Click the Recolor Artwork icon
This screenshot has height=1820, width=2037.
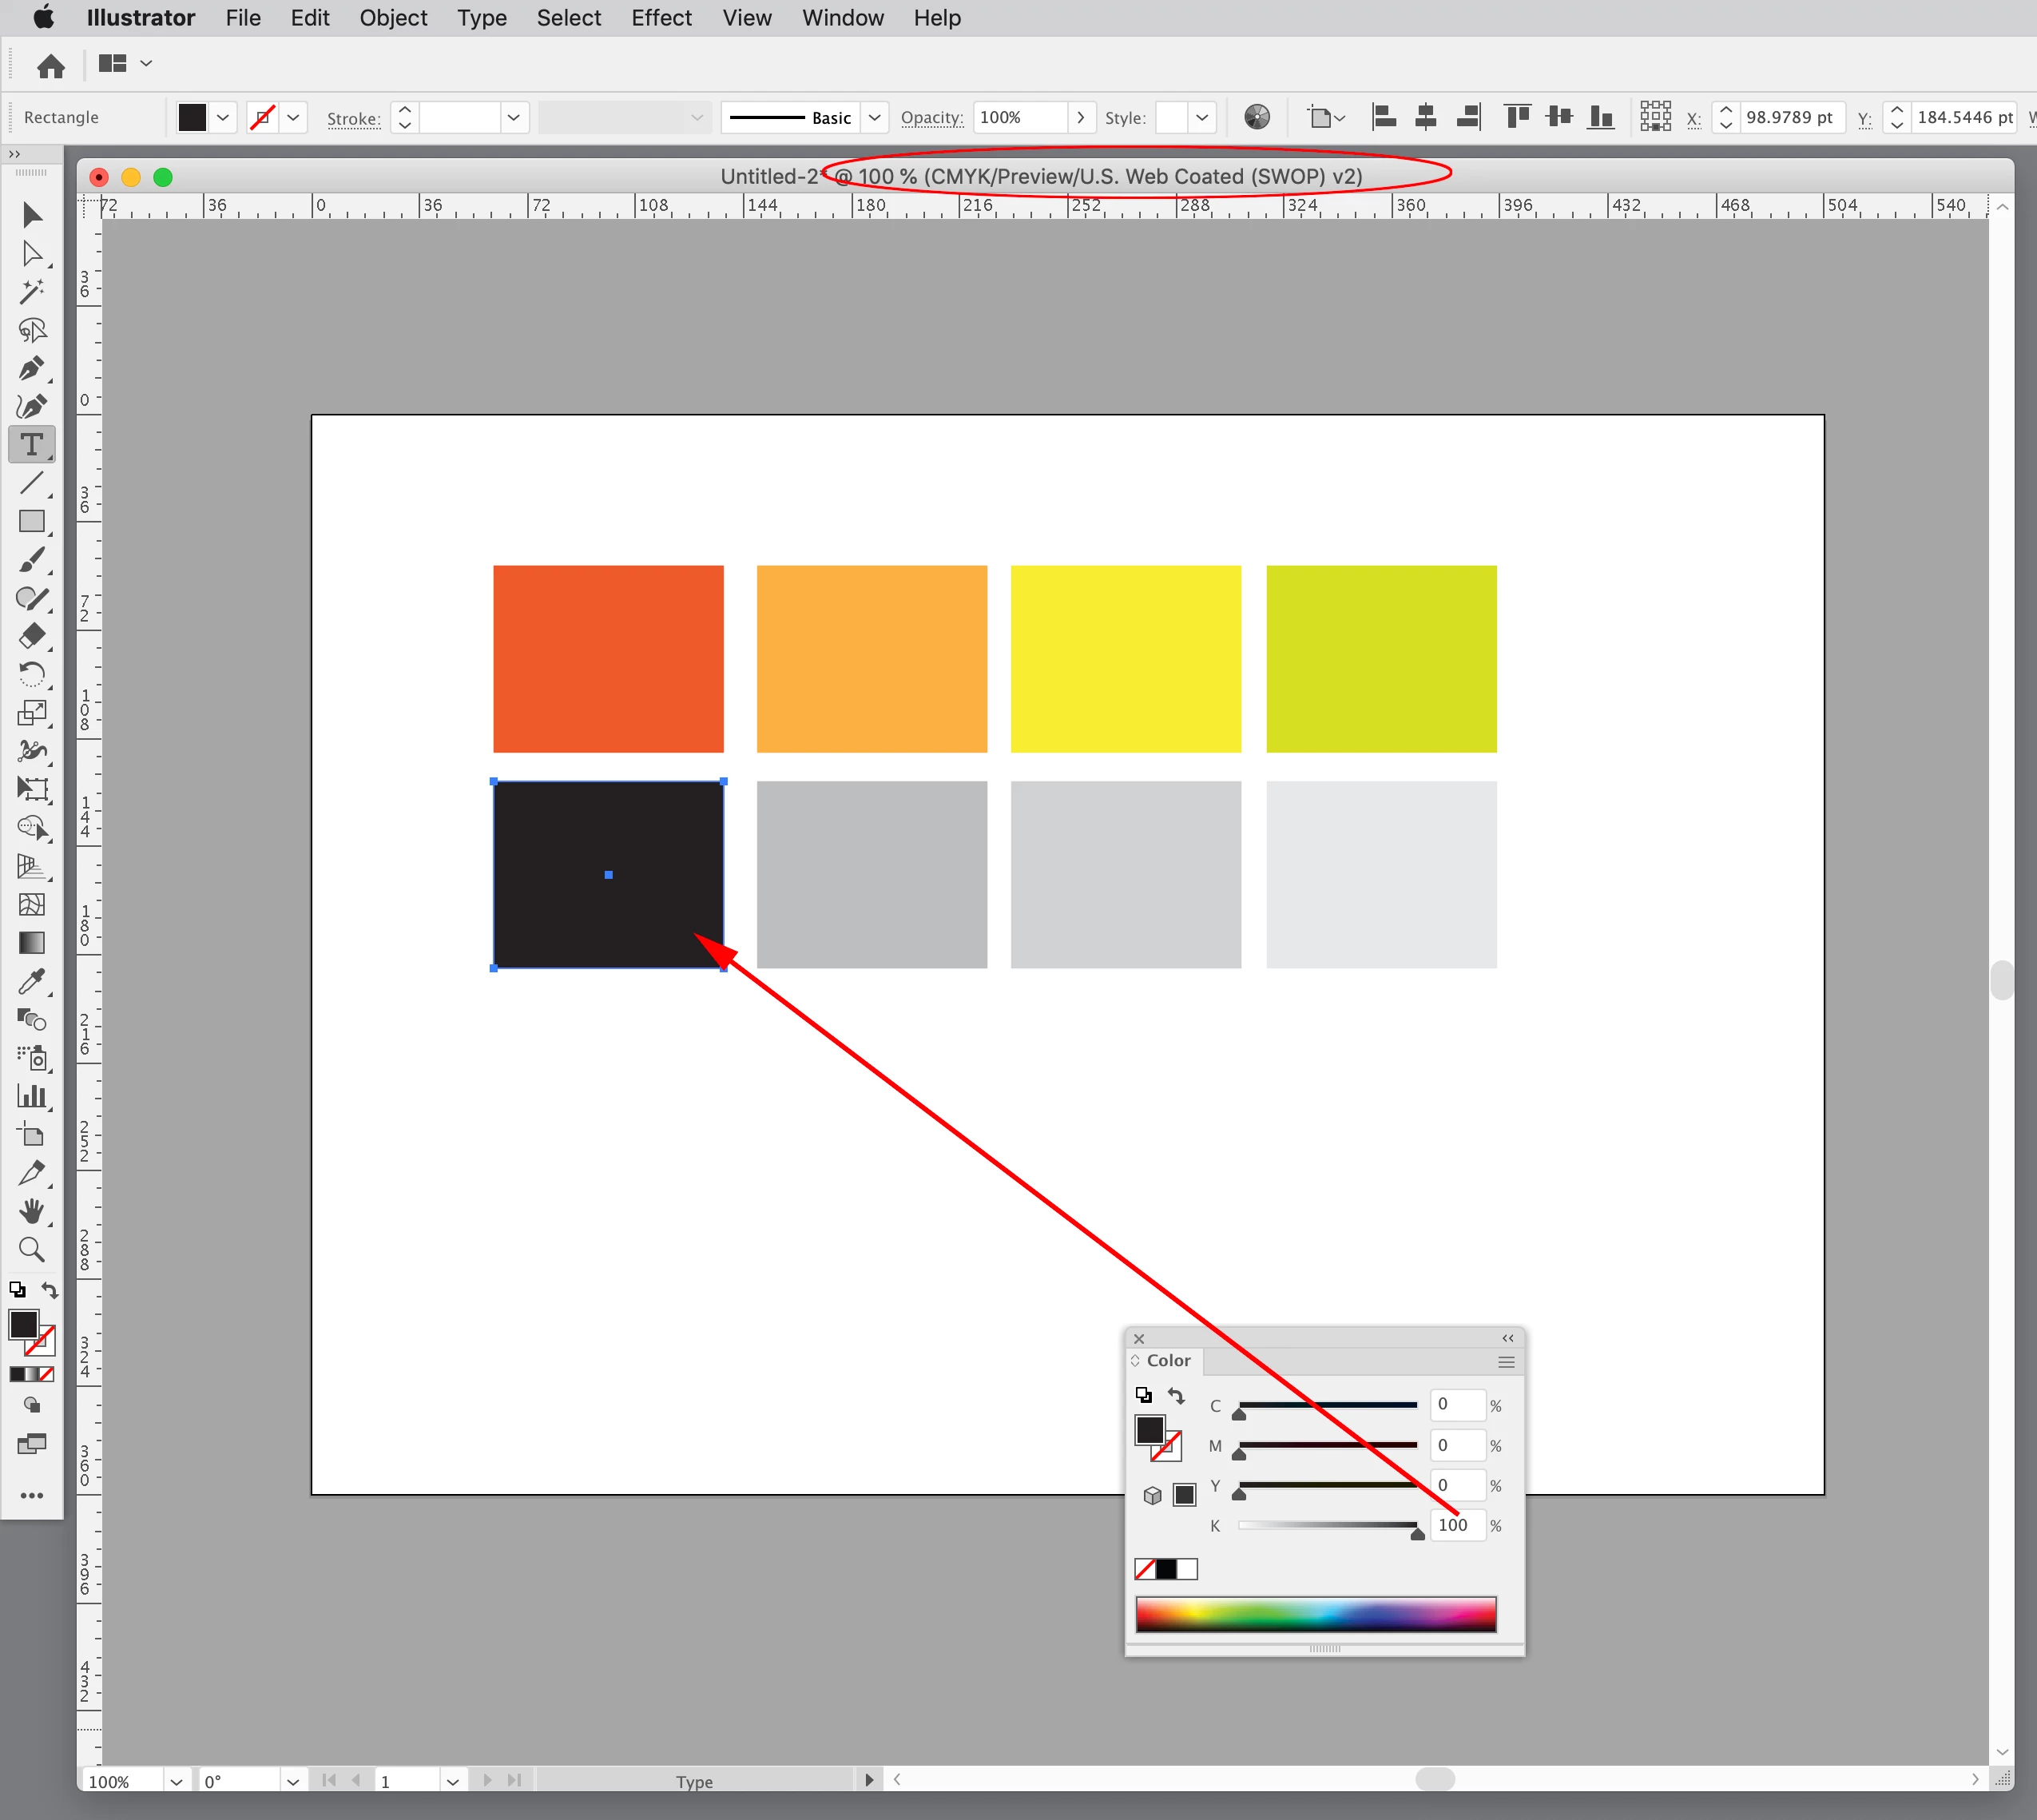pyautogui.click(x=1256, y=117)
